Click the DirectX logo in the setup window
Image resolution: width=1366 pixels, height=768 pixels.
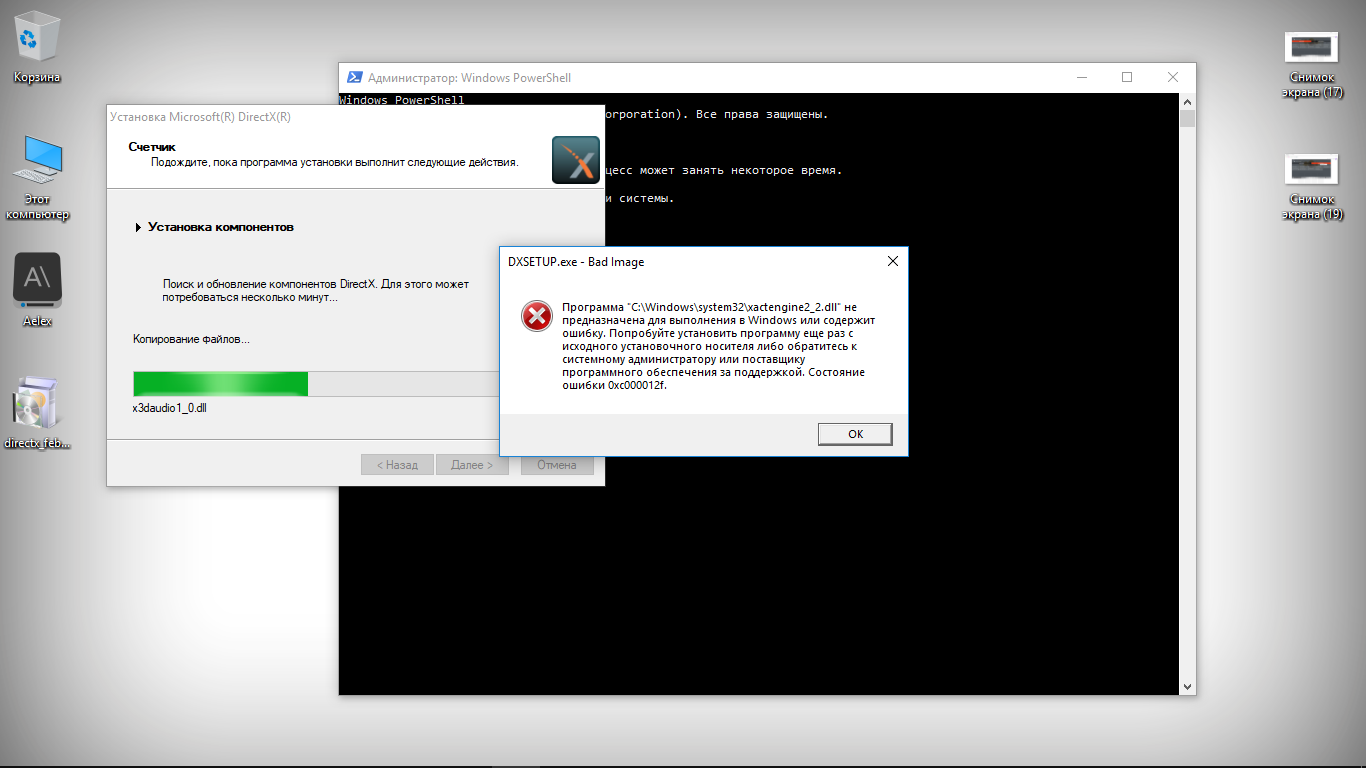(x=576, y=160)
